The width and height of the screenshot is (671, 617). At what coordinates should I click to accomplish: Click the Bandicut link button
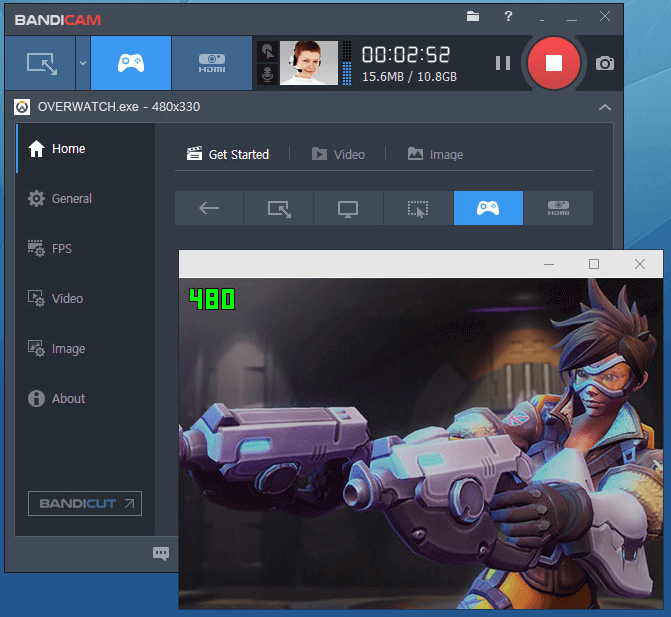85,503
